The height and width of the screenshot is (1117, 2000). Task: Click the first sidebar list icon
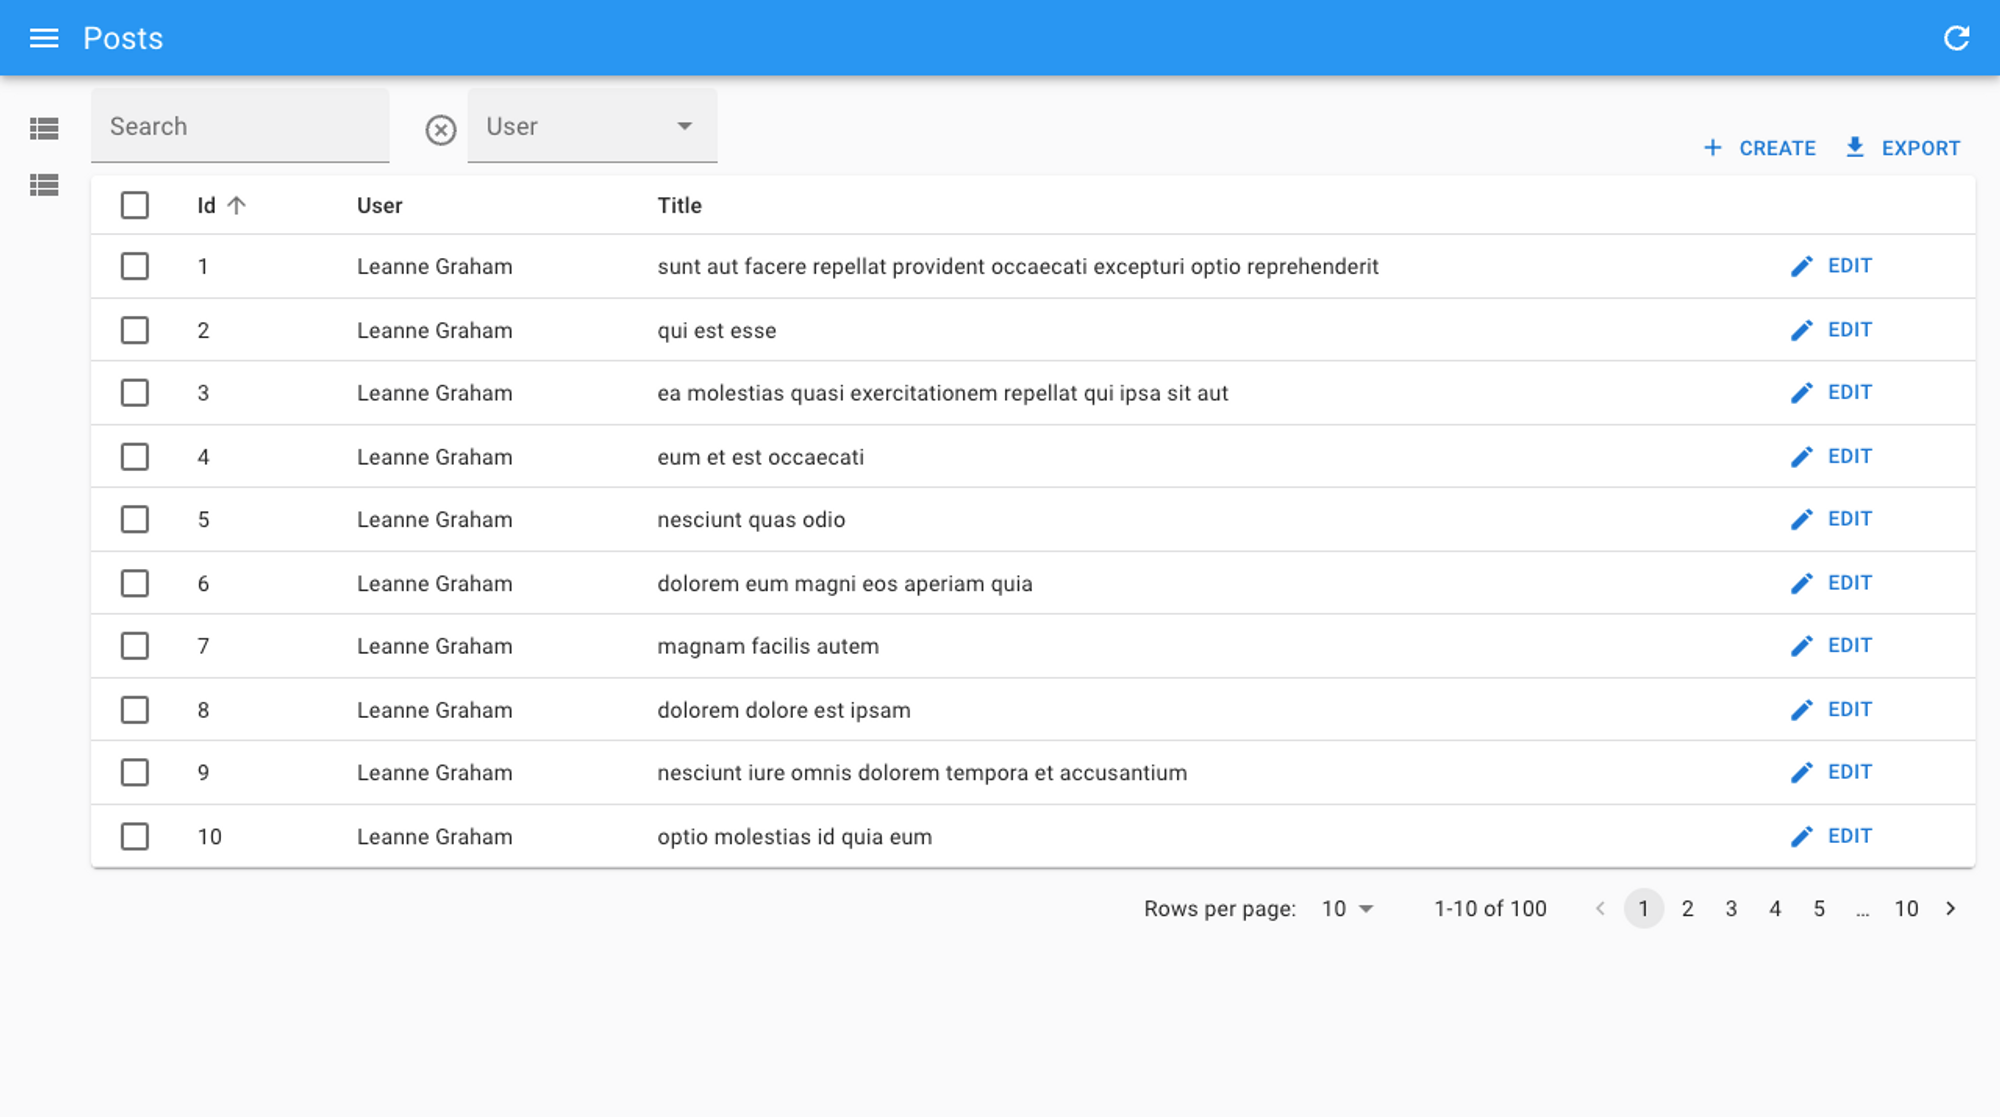[x=44, y=128]
